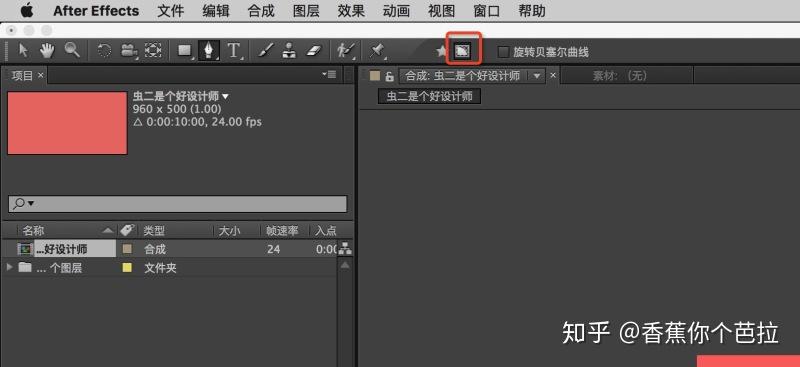Sort by the 帧速率 column header
800x367 pixels.
pos(282,231)
